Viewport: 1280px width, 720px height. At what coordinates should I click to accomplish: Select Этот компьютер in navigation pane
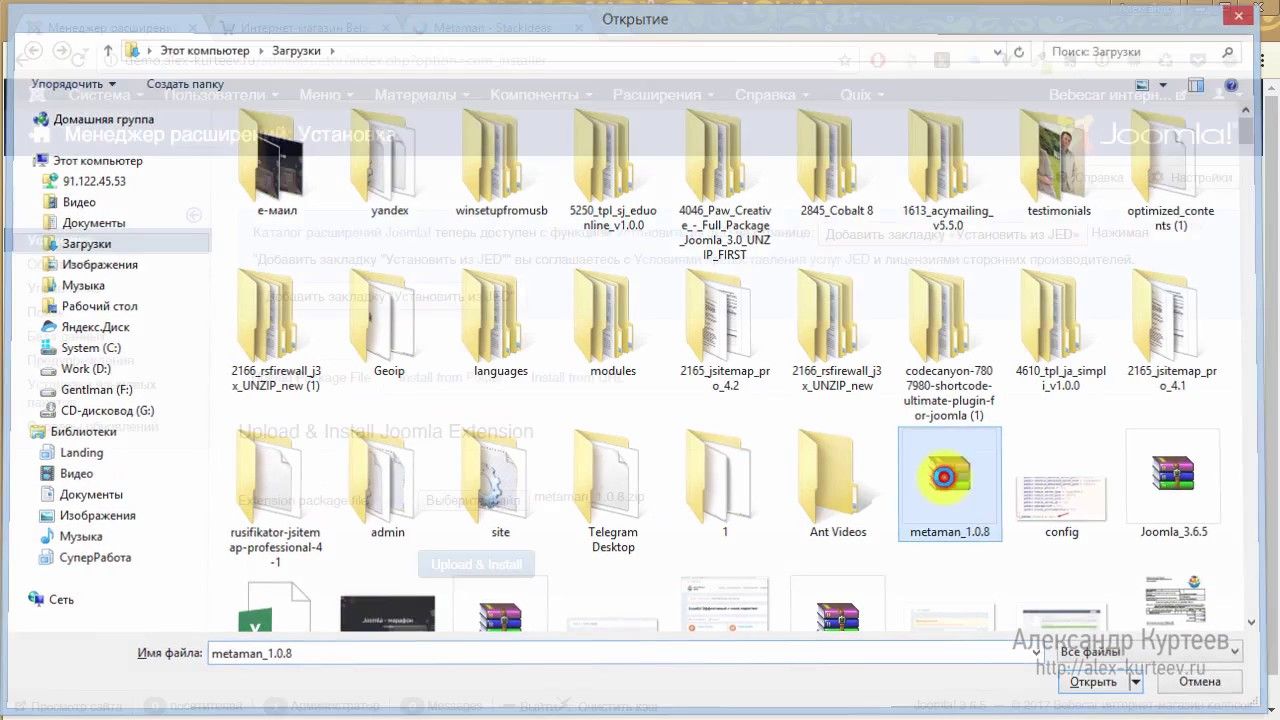click(x=88, y=161)
